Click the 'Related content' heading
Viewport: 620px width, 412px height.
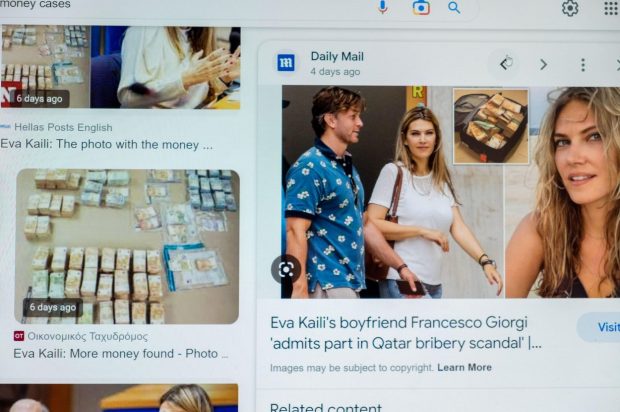pos(325,407)
